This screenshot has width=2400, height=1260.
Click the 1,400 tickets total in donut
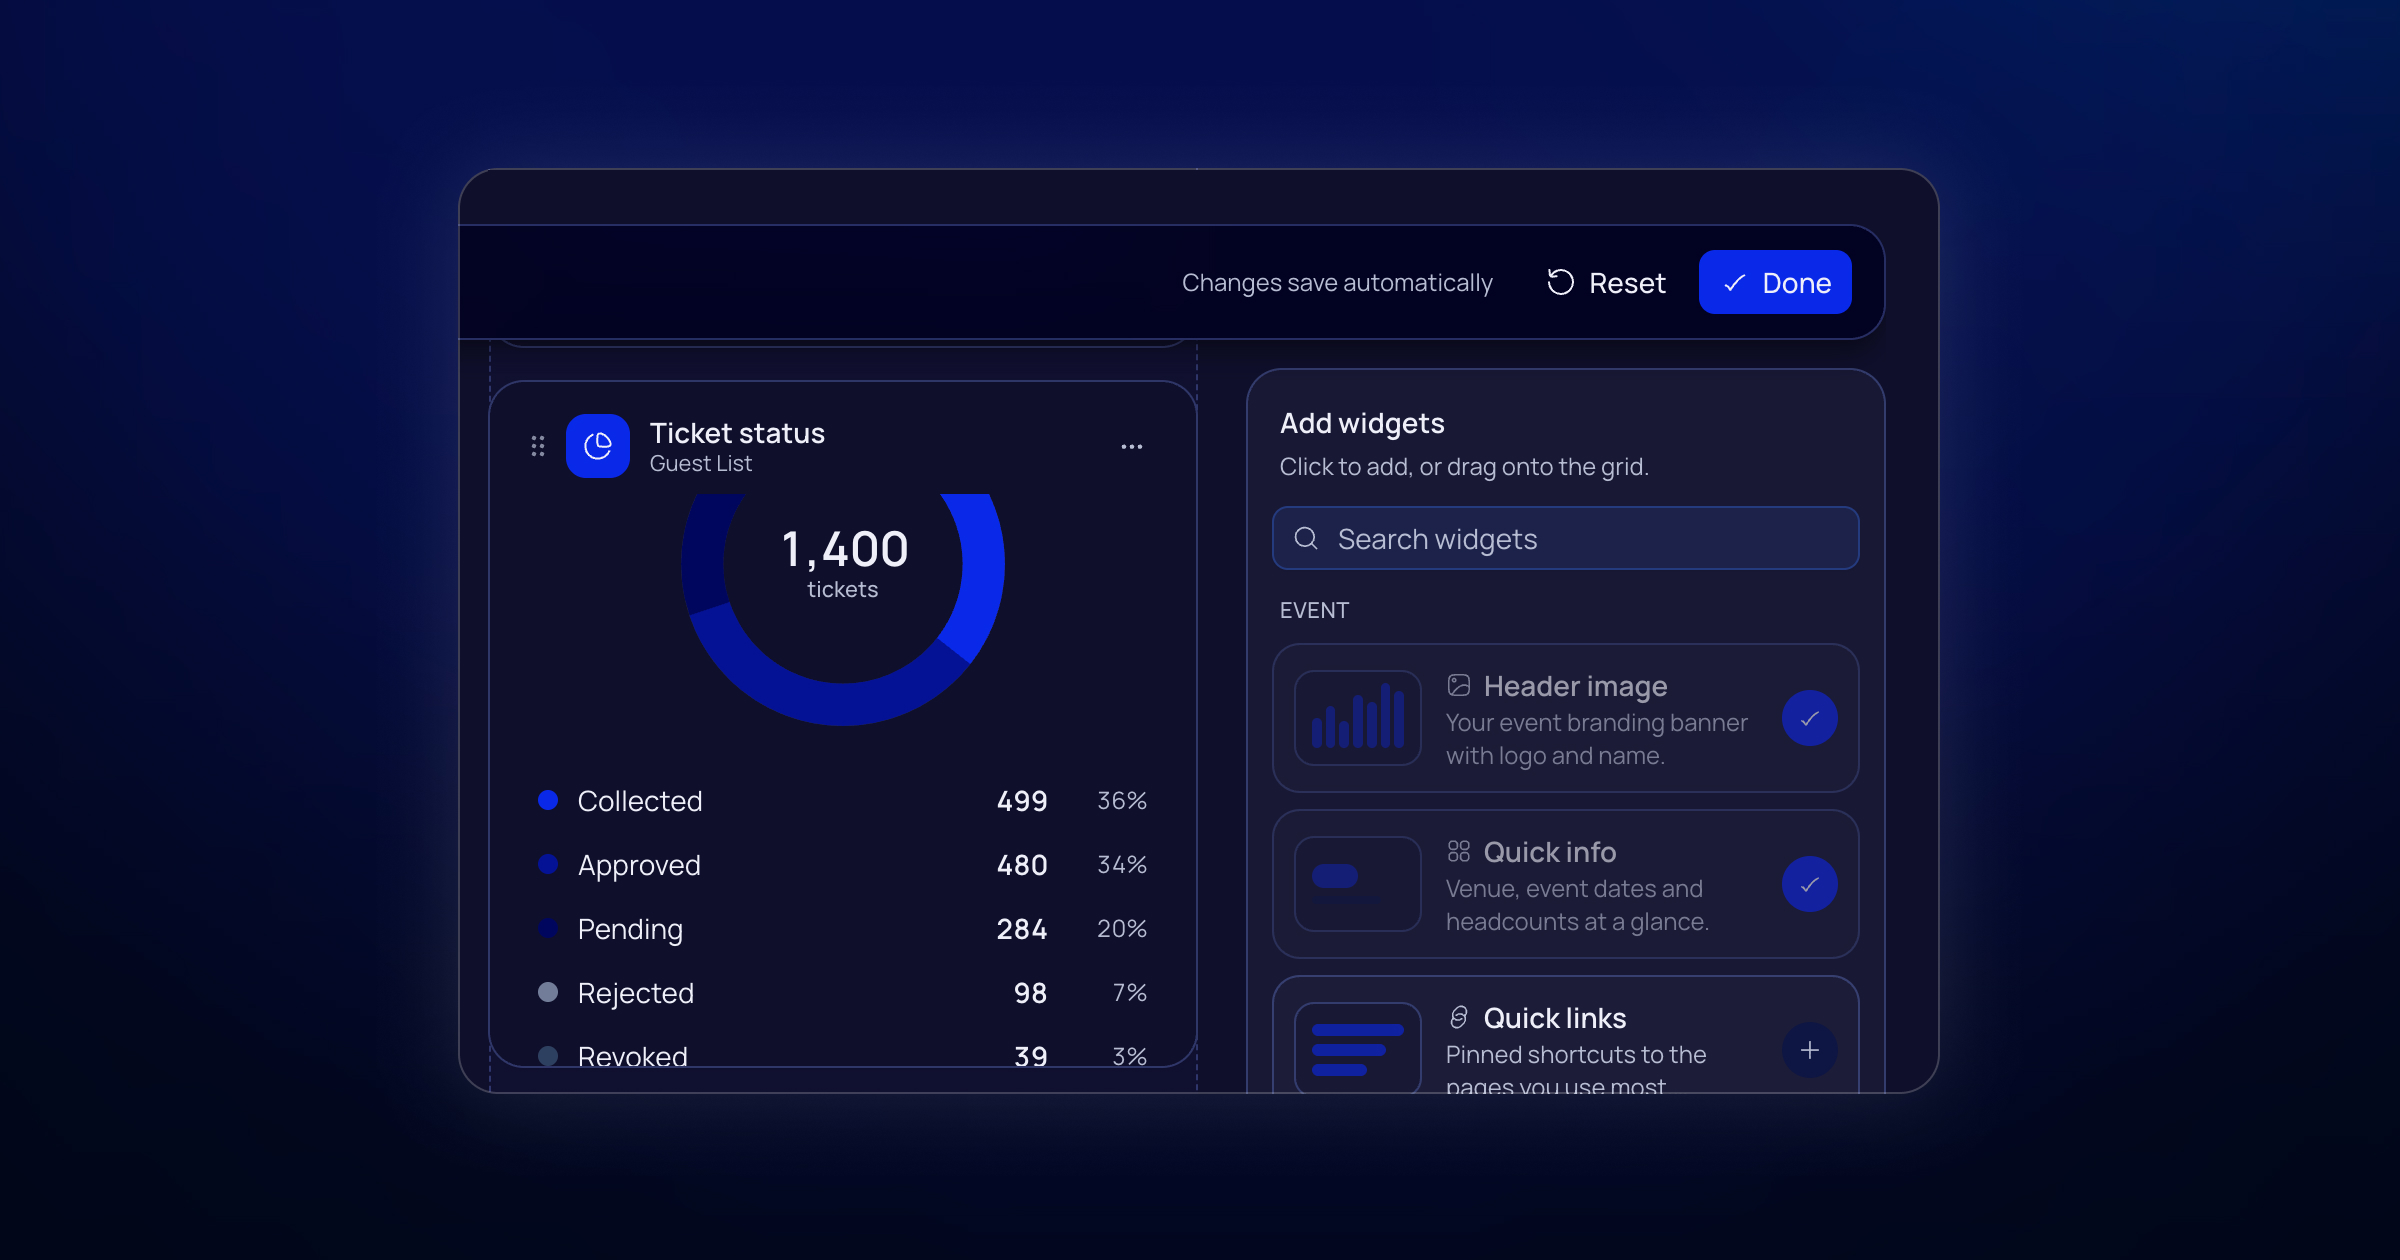click(x=845, y=550)
